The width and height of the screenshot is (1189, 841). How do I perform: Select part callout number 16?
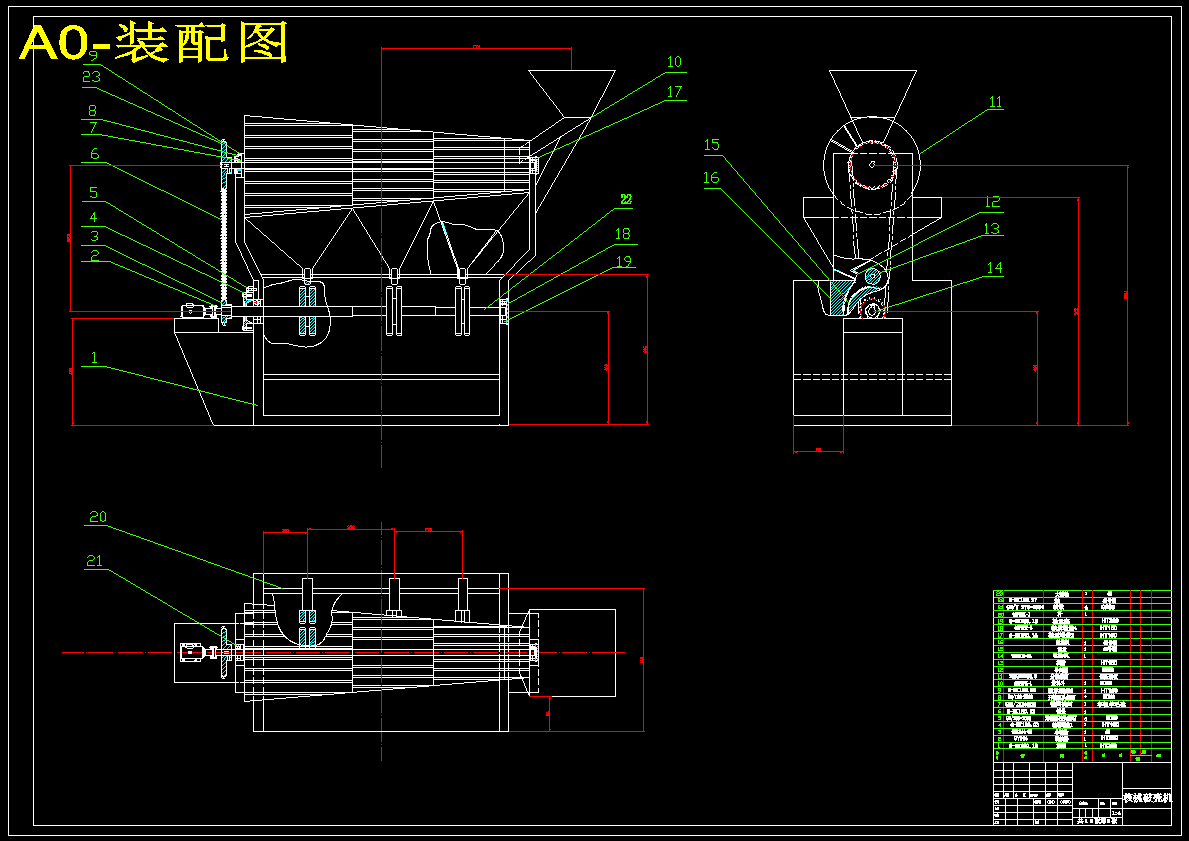tap(711, 177)
